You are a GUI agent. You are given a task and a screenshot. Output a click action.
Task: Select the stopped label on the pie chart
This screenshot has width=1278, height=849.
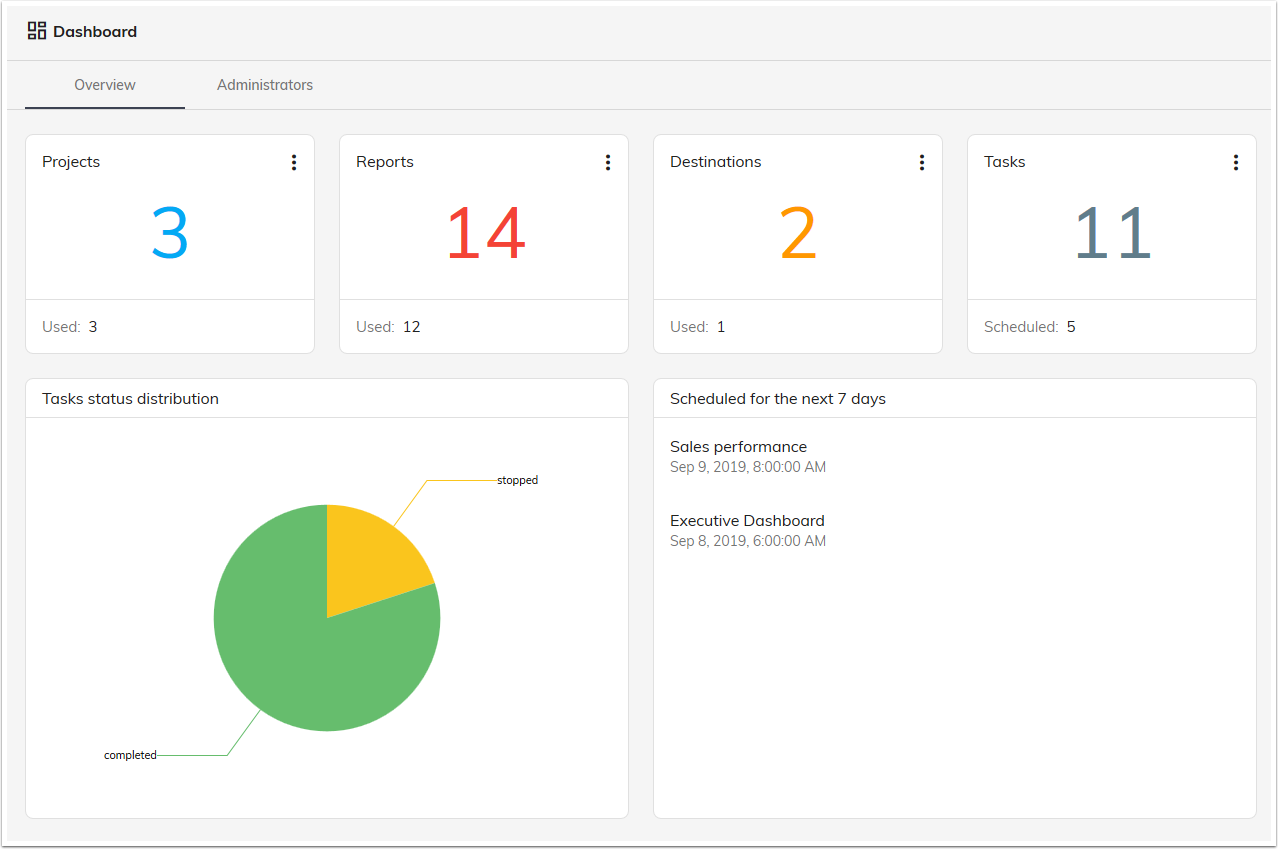pyautogui.click(x=518, y=480)
